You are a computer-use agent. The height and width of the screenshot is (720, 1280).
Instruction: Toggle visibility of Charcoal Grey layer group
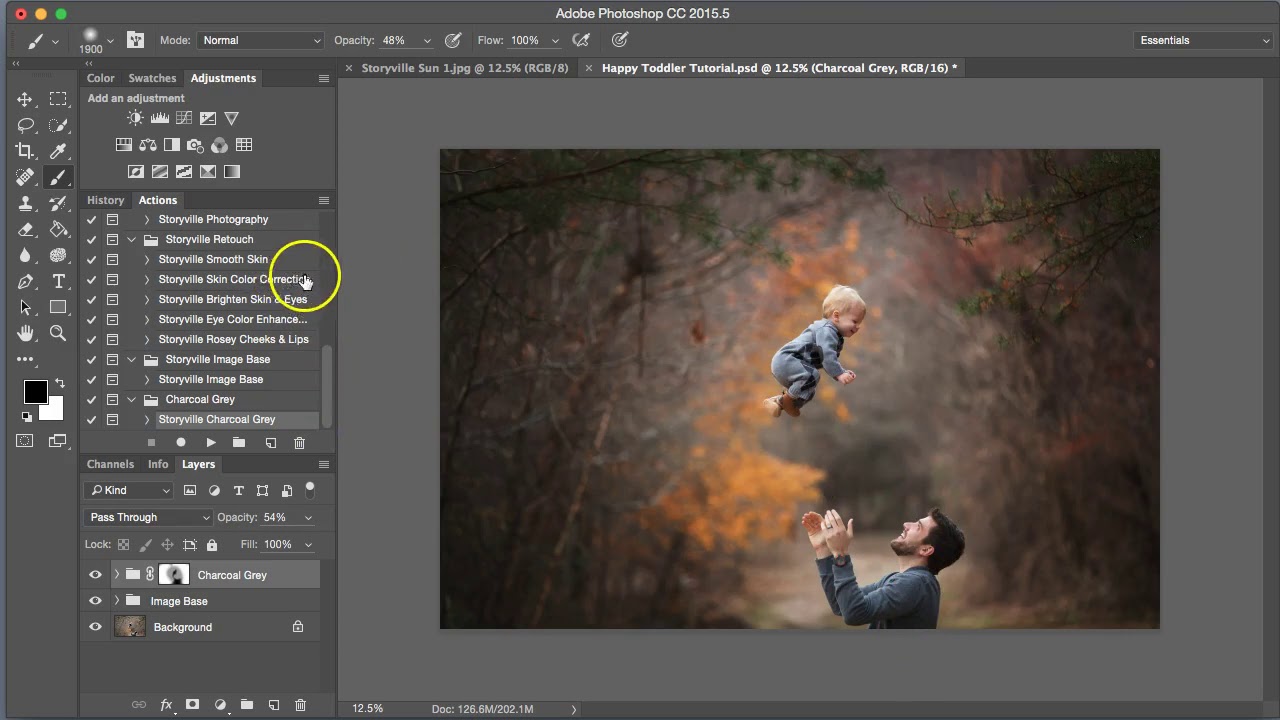(x=95, y=575)
